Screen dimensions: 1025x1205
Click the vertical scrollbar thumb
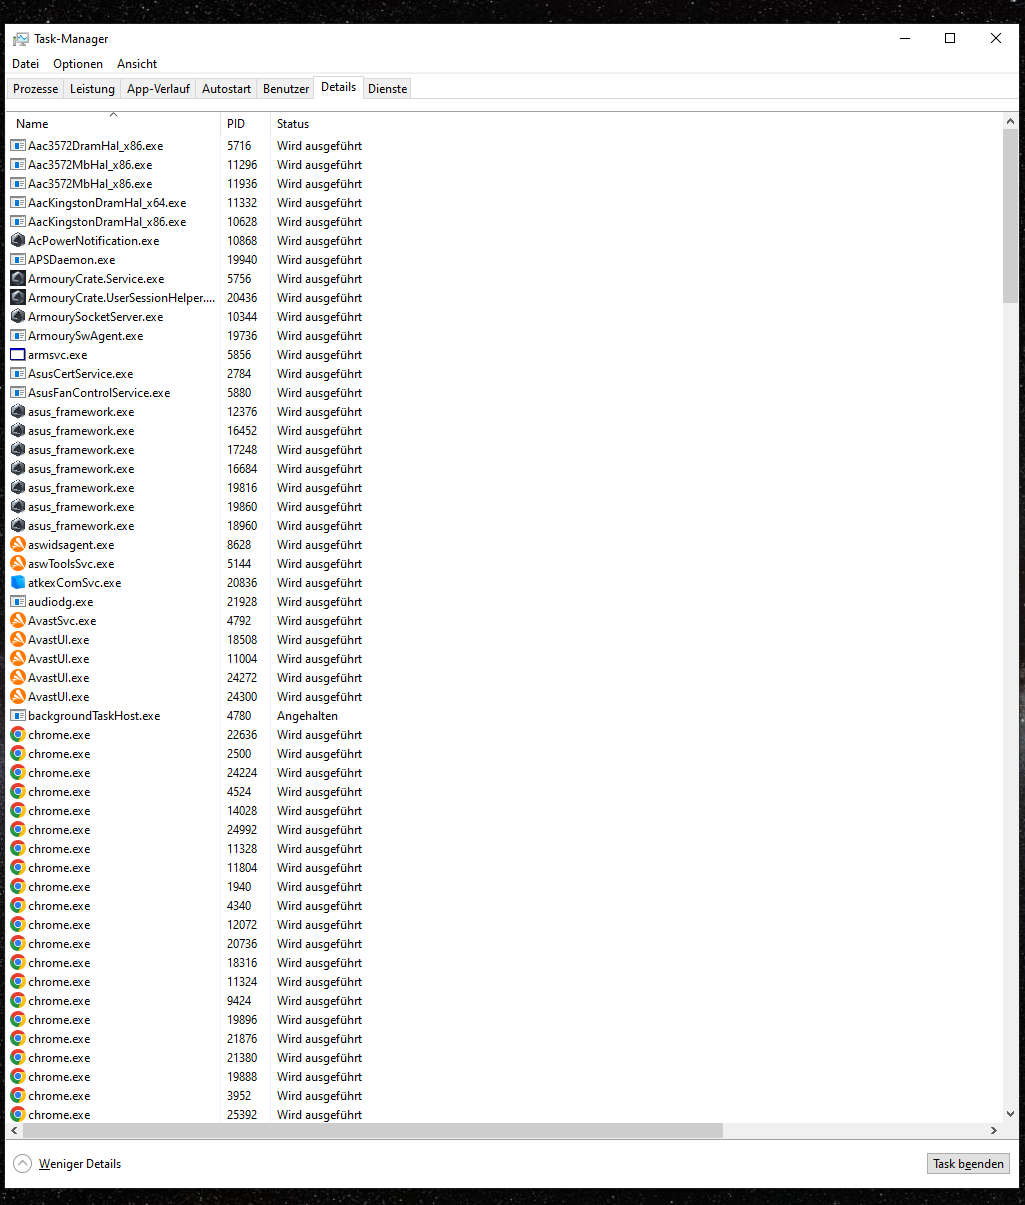(x=1010, y=215)
